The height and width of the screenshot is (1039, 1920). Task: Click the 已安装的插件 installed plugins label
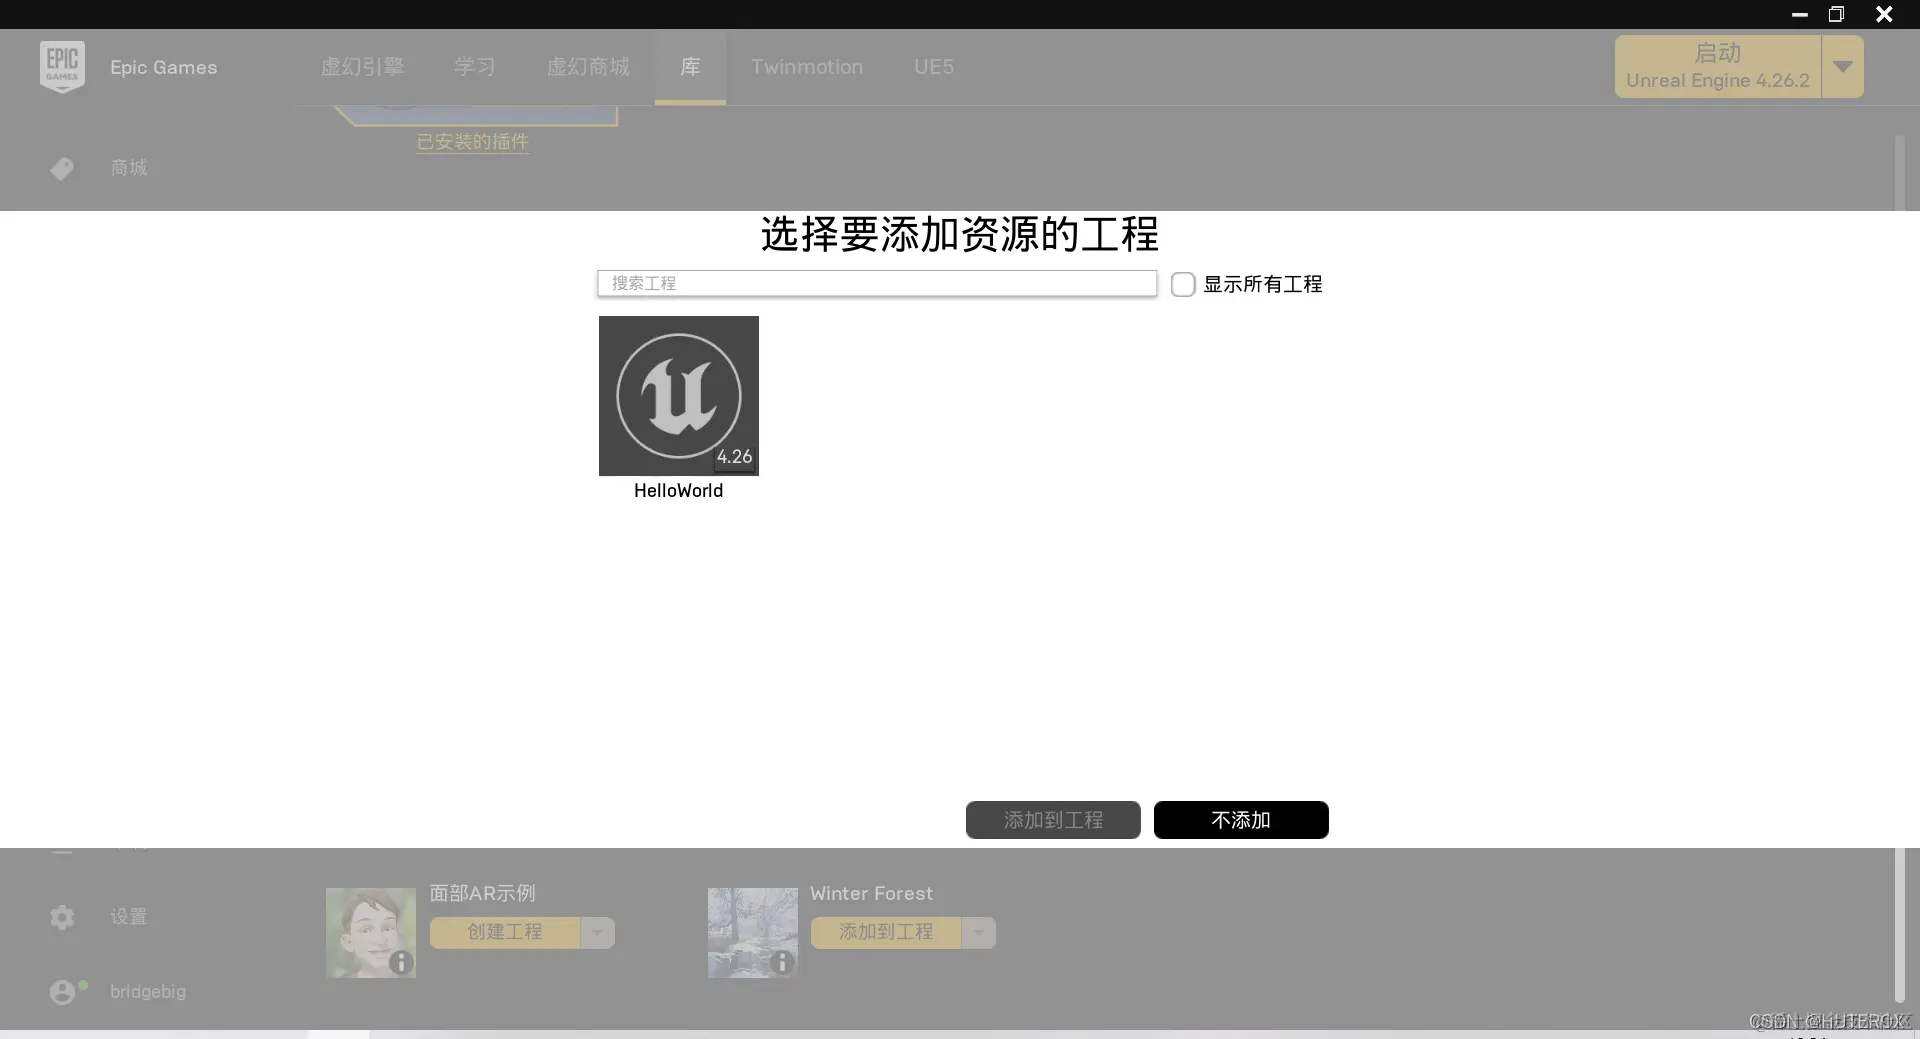point(472,142)
